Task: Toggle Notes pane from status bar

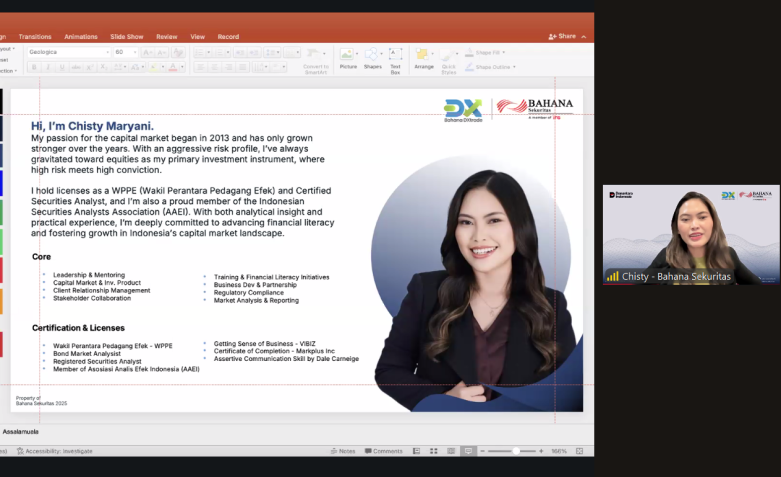Action: (343, 451)
